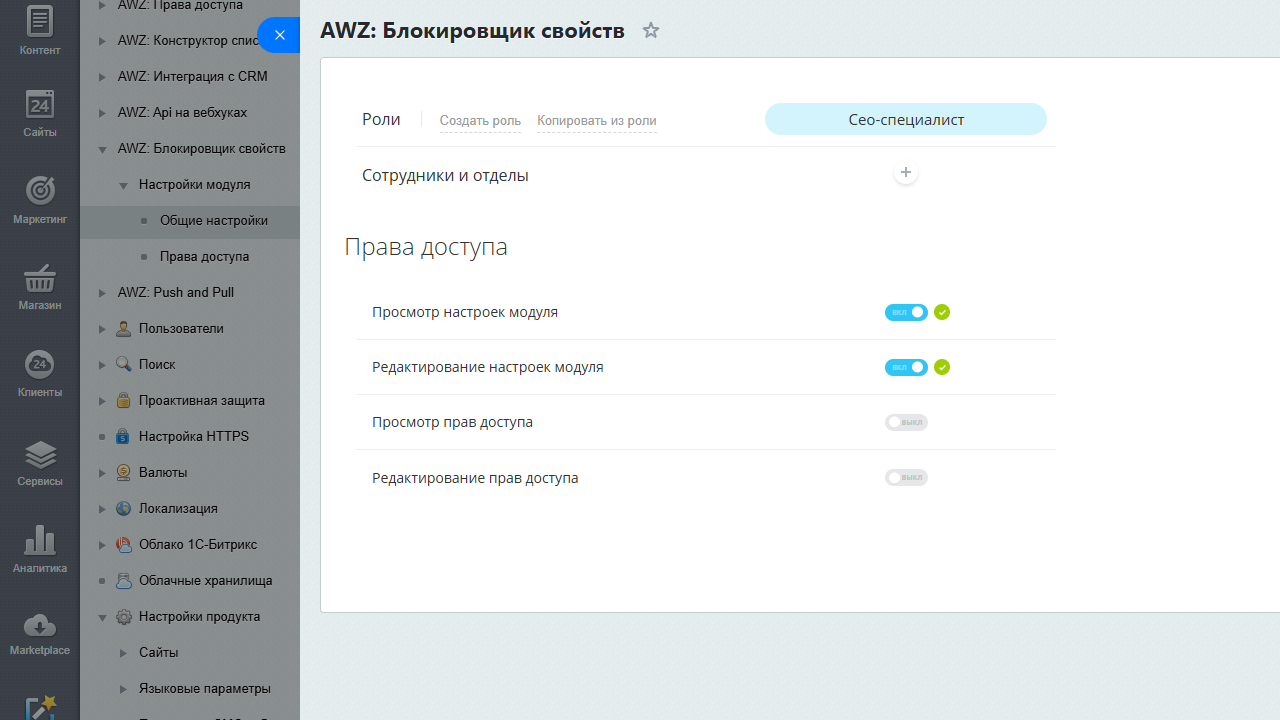The image size is (1280, 720).
Task: Open Проактивная защита menu item
Action: coord(202,401)
